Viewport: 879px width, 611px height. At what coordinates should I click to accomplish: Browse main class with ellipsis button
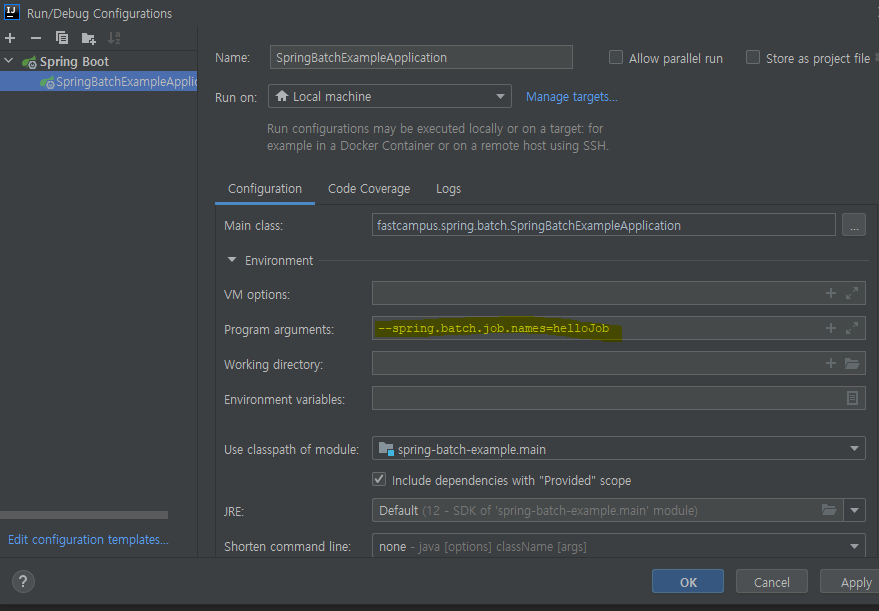pos(854,225)
